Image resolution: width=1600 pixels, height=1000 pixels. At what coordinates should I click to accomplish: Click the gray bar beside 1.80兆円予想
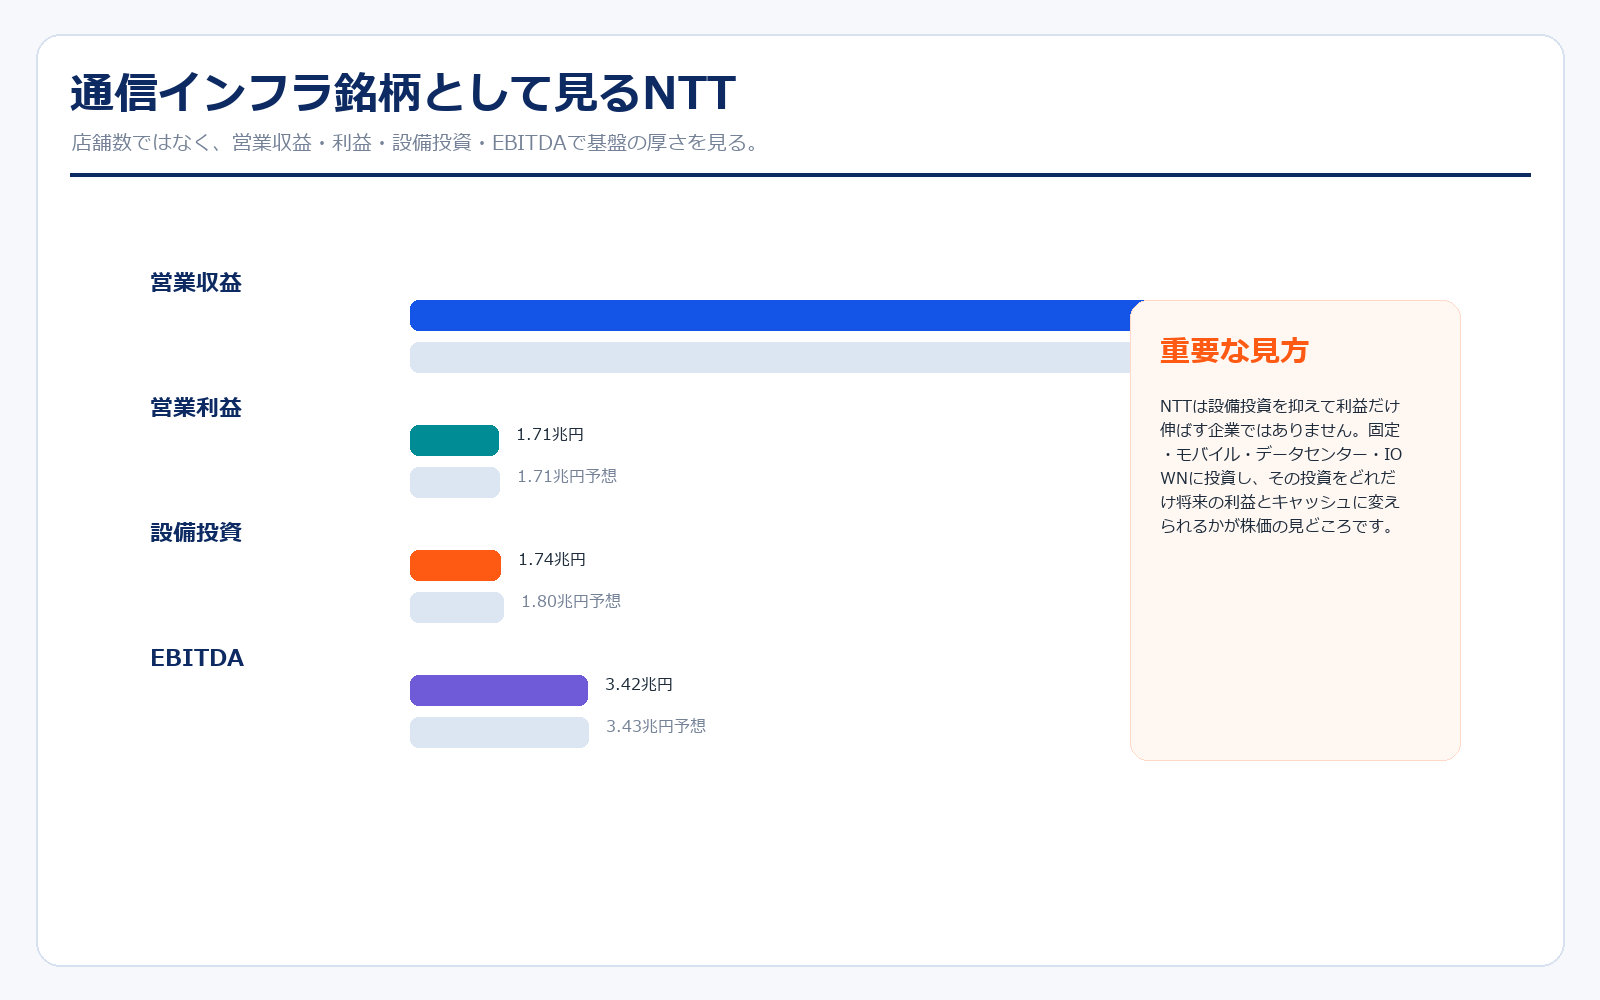457,607
